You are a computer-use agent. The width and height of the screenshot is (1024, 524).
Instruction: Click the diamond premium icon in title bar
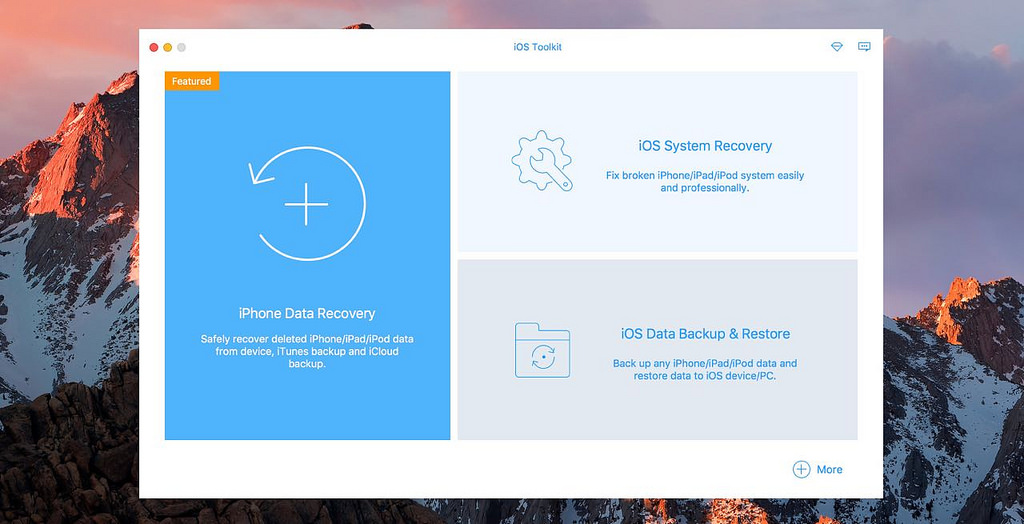click(837, 47)
